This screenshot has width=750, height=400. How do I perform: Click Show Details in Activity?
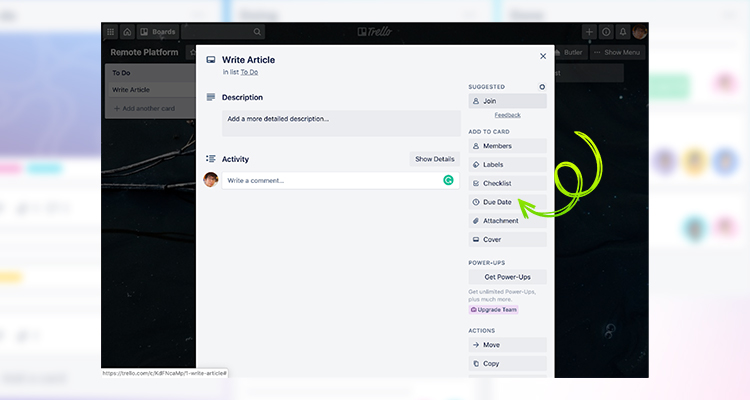click(434, 159)
